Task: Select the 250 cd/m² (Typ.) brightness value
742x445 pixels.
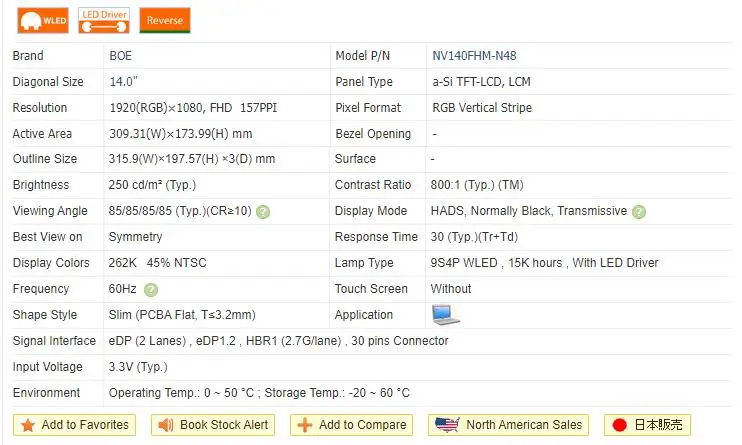Action: click(152, 185)
